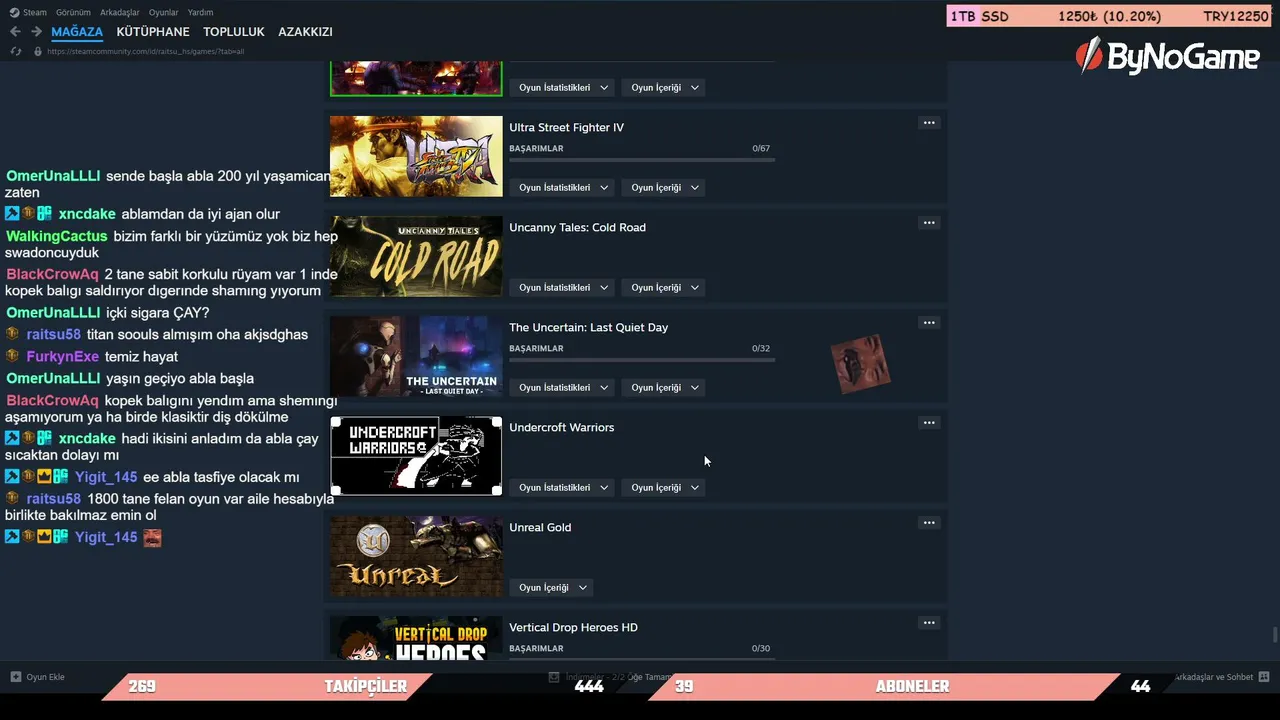Click the 0/32 achievements count
Viewport: 1280px width, 720px height.
point(761,348)
